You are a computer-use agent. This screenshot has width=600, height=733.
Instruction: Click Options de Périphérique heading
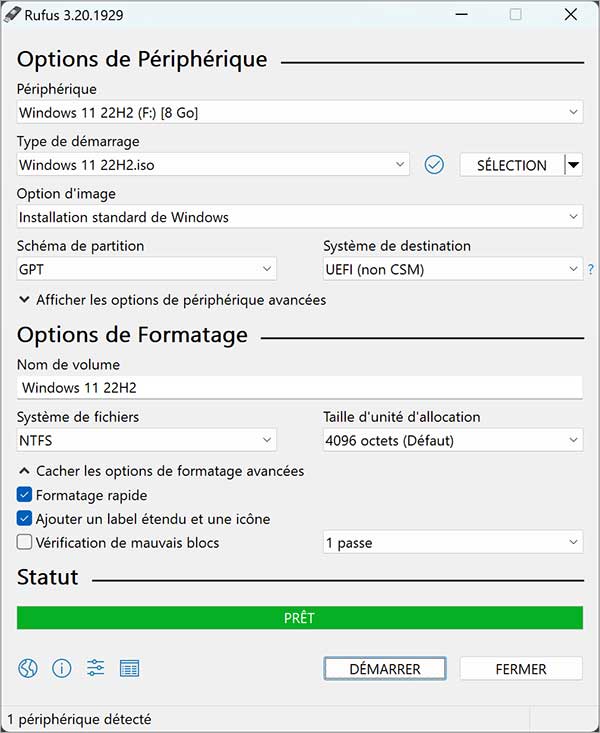(142, 60)
